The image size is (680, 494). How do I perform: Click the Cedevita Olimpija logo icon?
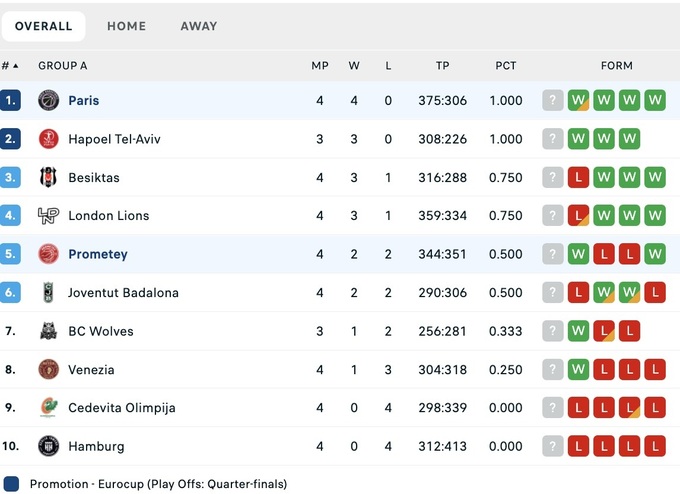point(48,408)
